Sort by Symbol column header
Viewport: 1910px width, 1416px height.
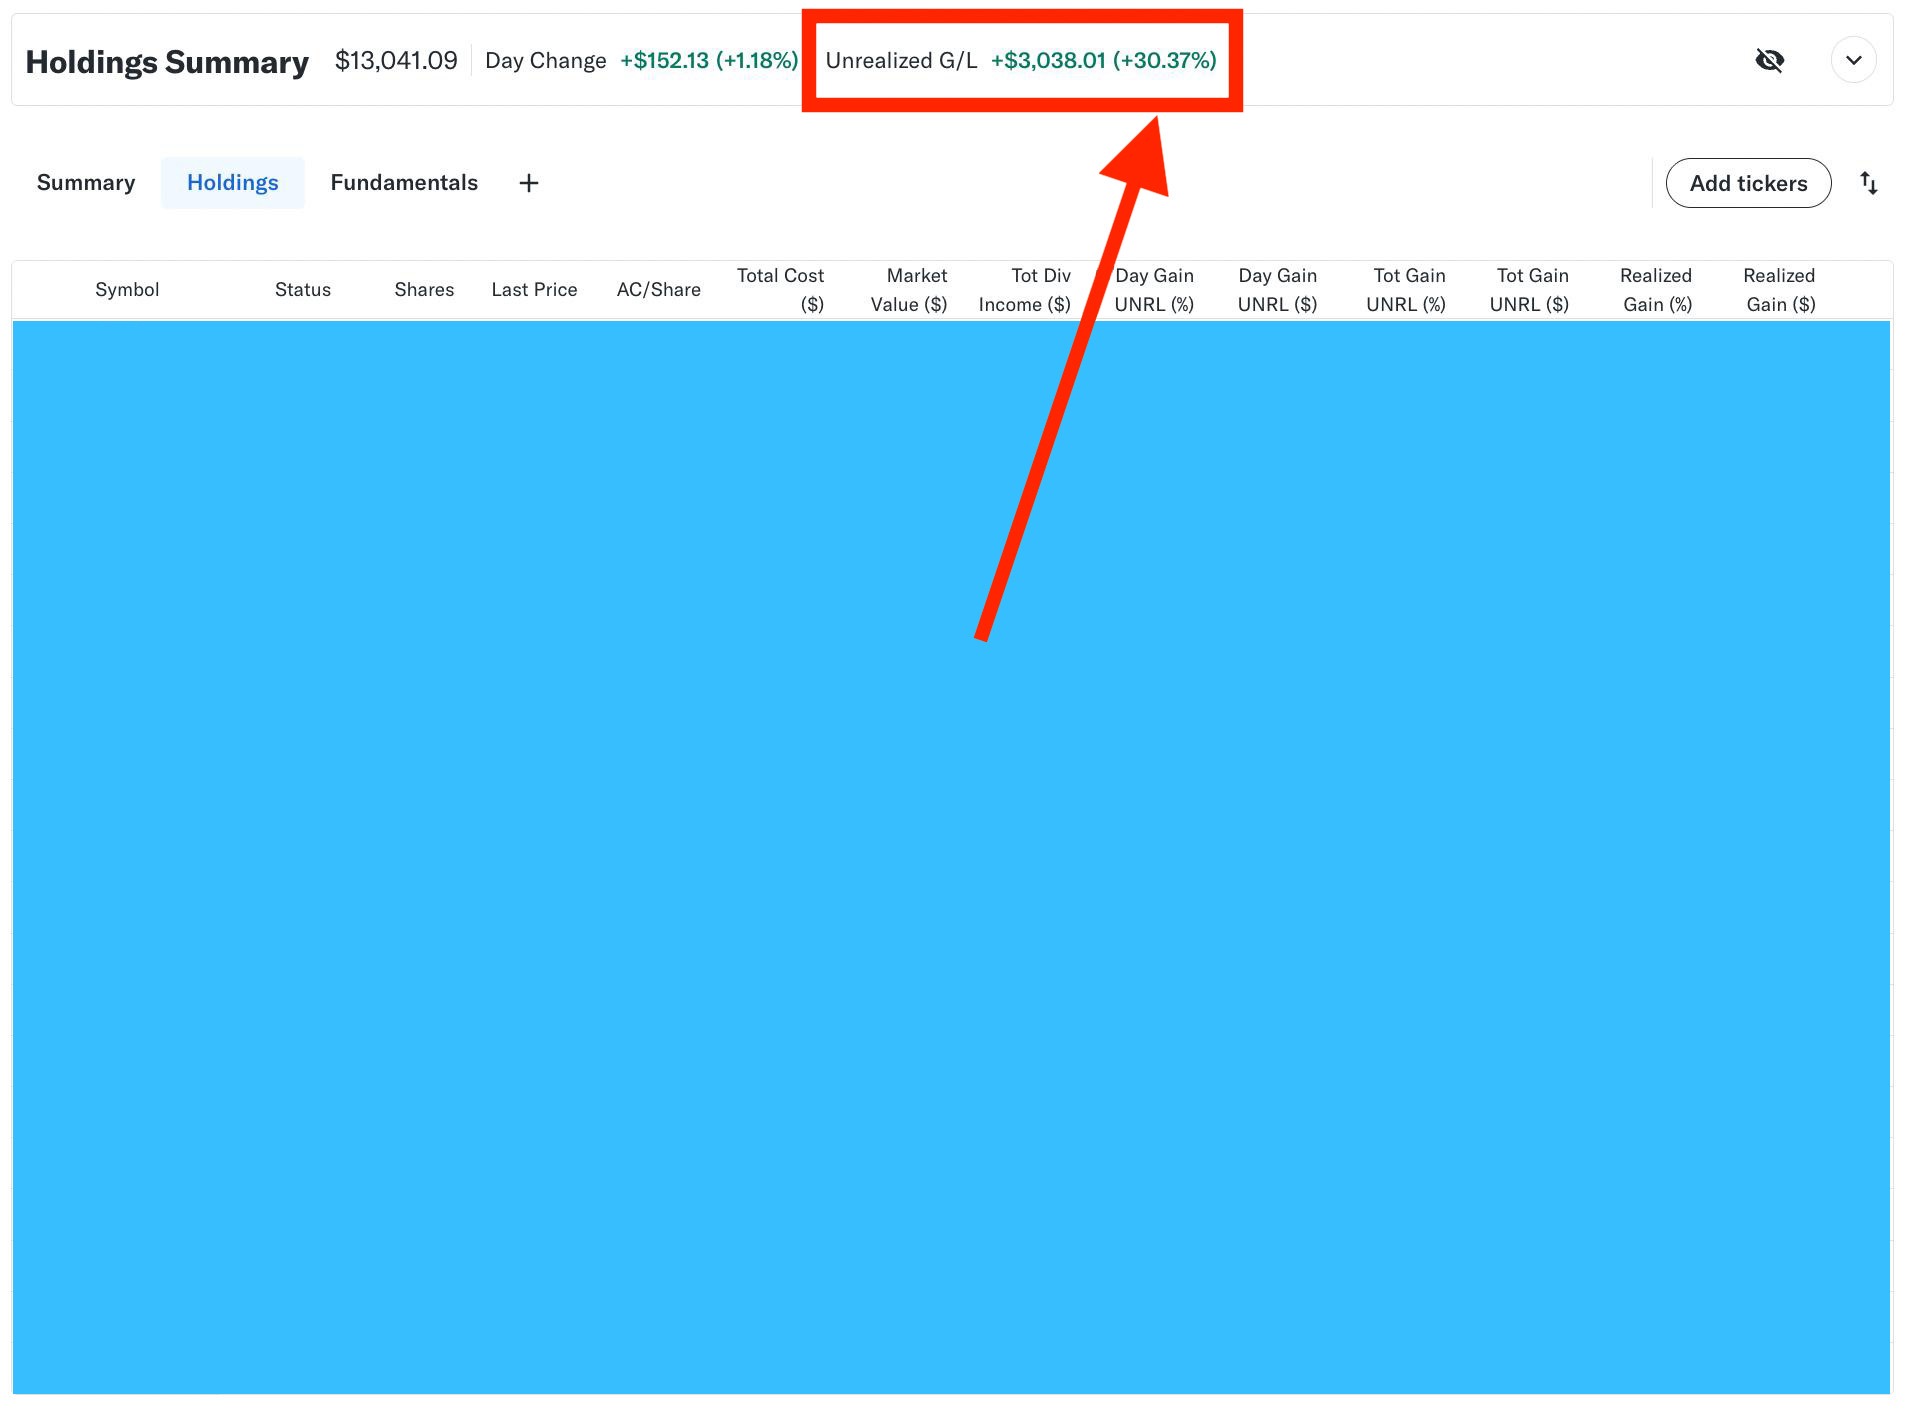pyautogui.click(x=127, y=290)
